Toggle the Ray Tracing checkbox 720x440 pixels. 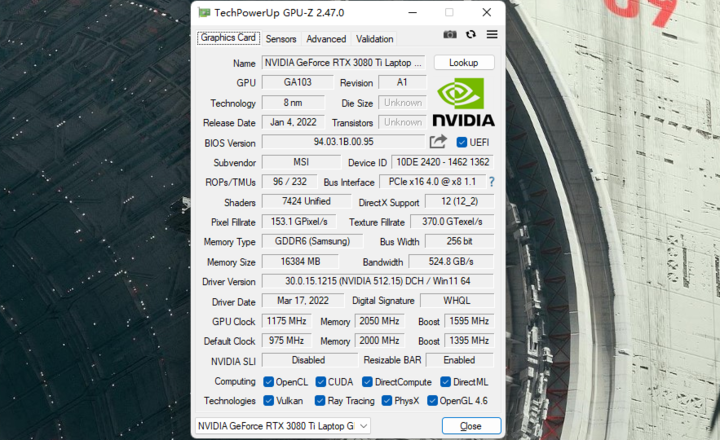pos(320,401)
